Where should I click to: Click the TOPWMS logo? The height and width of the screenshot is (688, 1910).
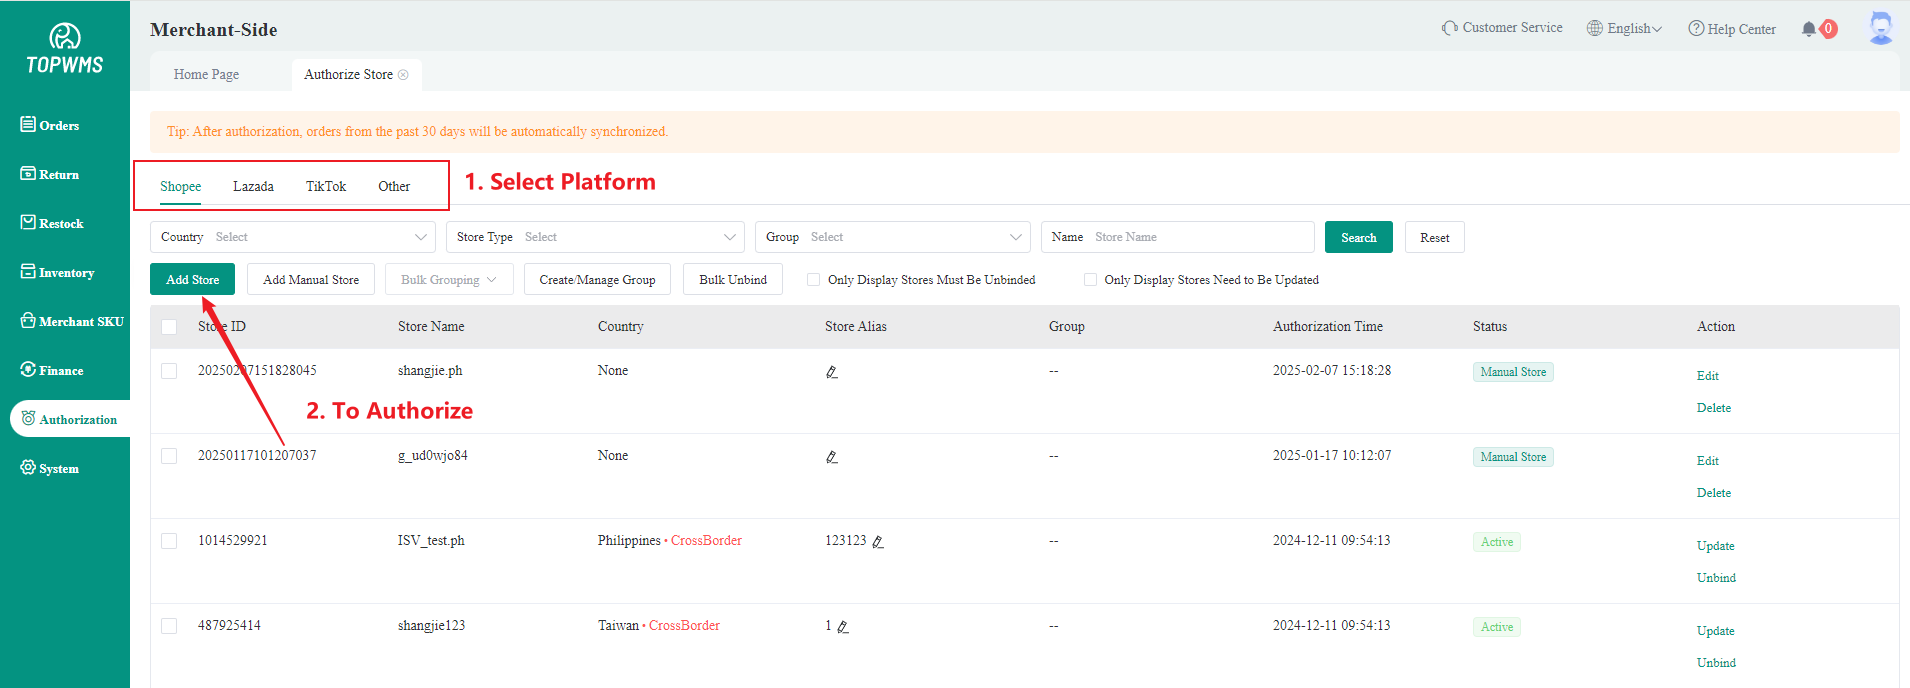(65, 49)
